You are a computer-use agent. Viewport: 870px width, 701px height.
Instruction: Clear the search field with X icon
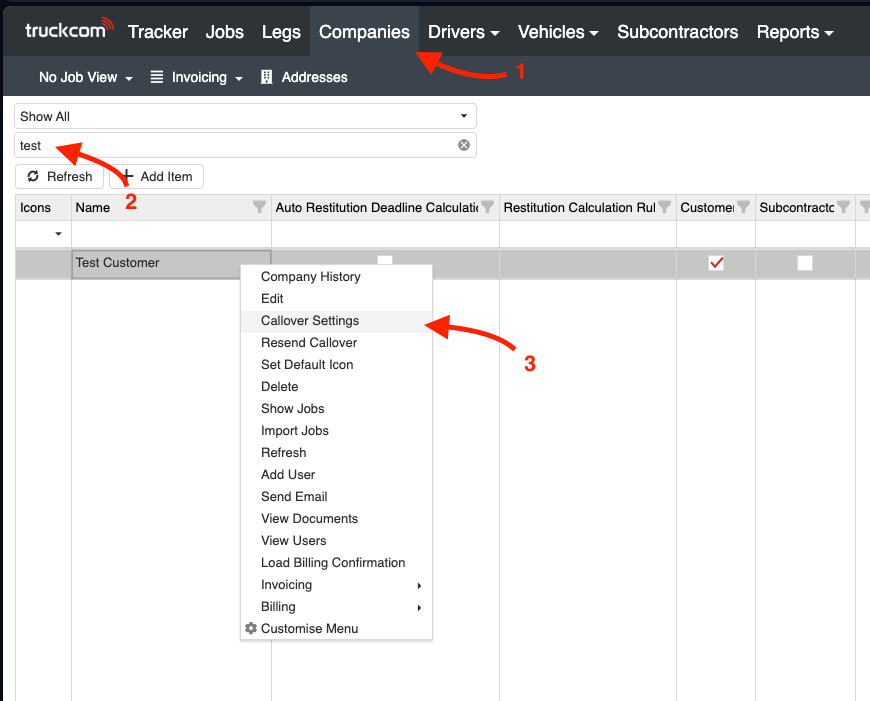(464, 145)
